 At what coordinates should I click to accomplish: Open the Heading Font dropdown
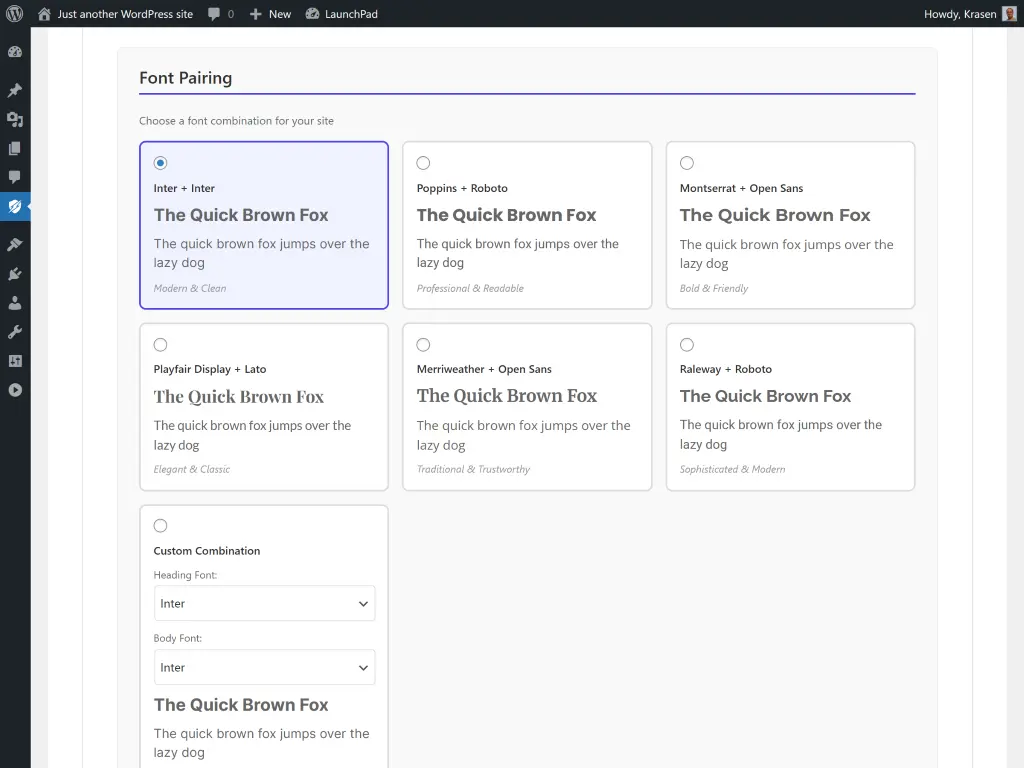click(x=264, y=603)
